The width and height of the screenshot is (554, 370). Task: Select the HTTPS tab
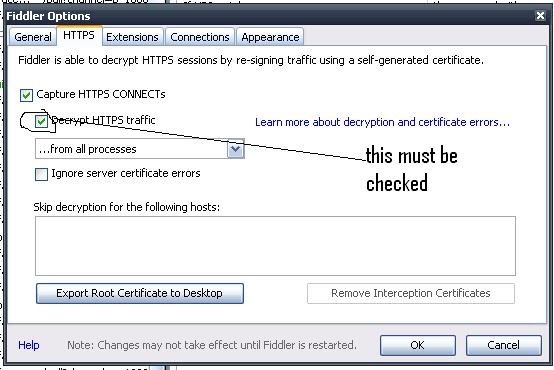79,35
